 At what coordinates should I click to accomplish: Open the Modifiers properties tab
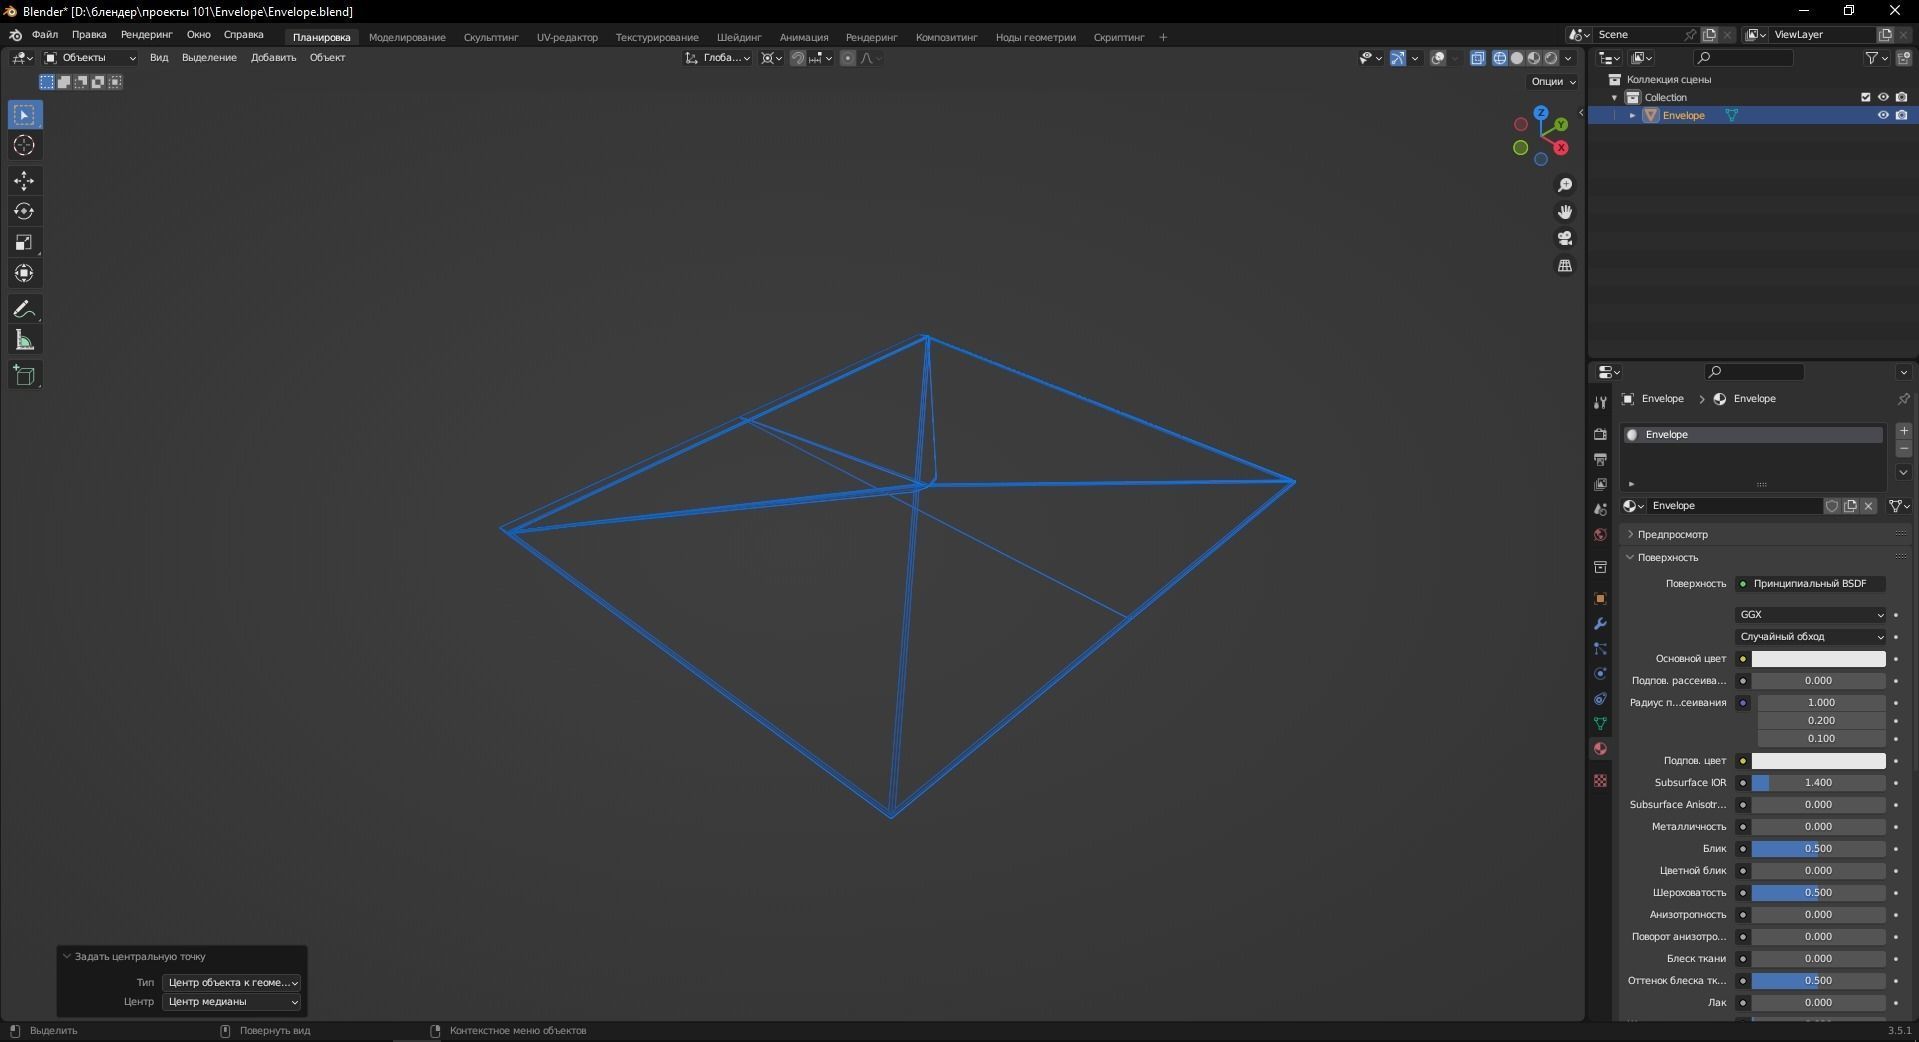click(1600, 624)
